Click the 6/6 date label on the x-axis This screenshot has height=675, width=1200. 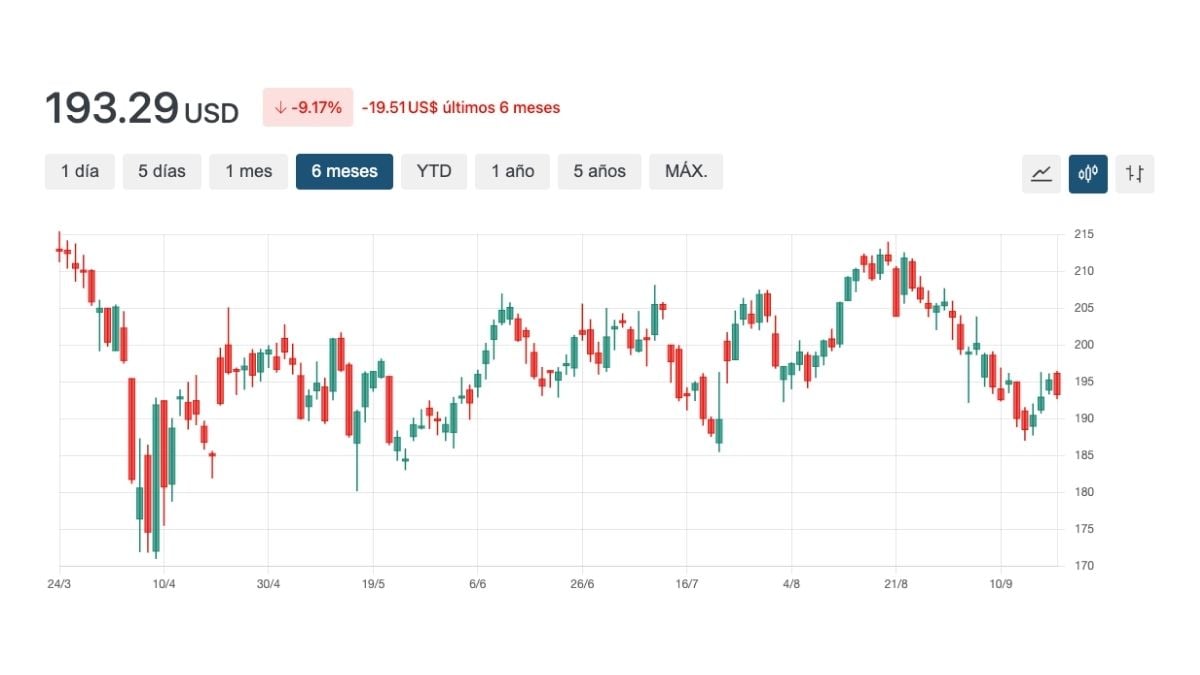point(477,584)
